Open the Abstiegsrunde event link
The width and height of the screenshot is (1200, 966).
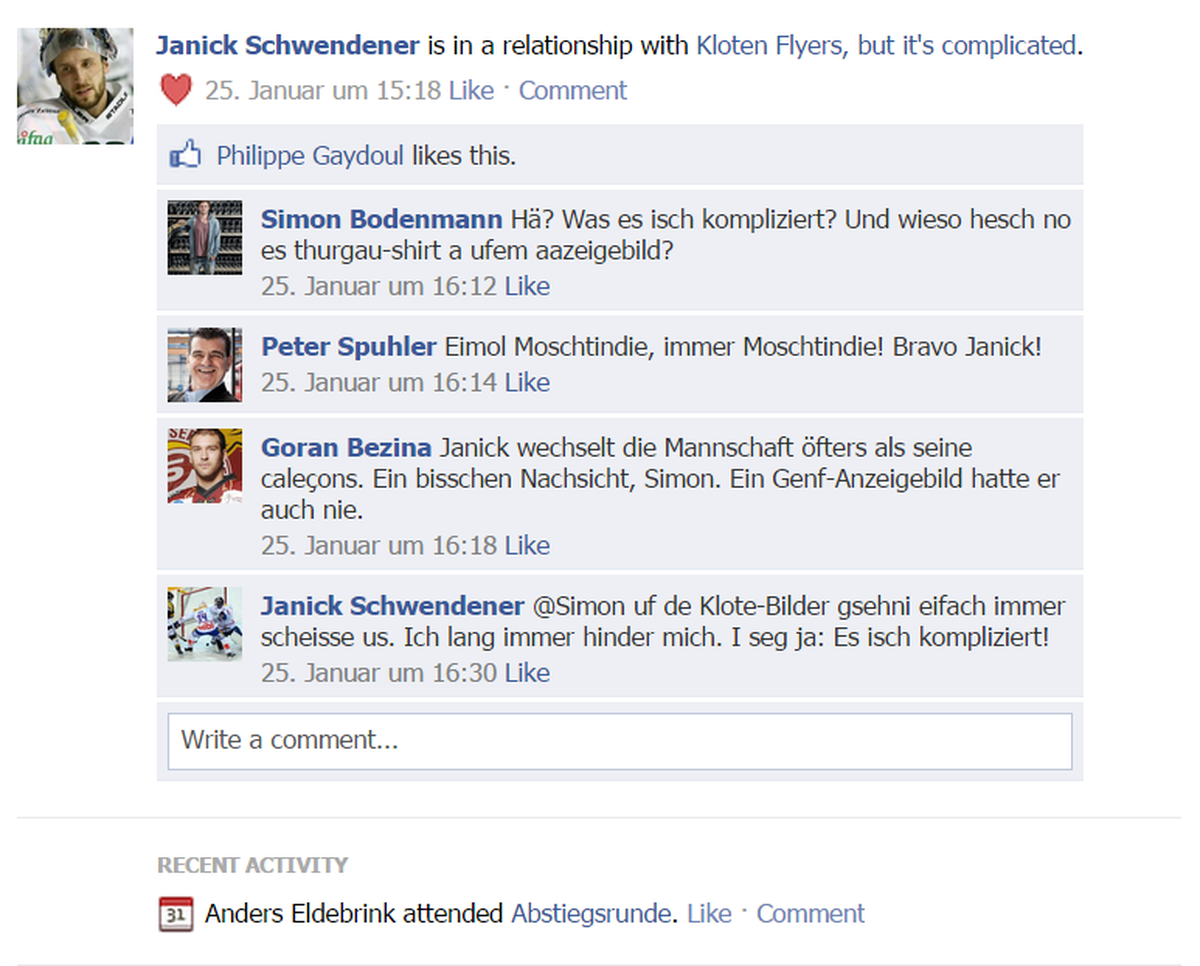pyautogui.click(x=591, y=913)
